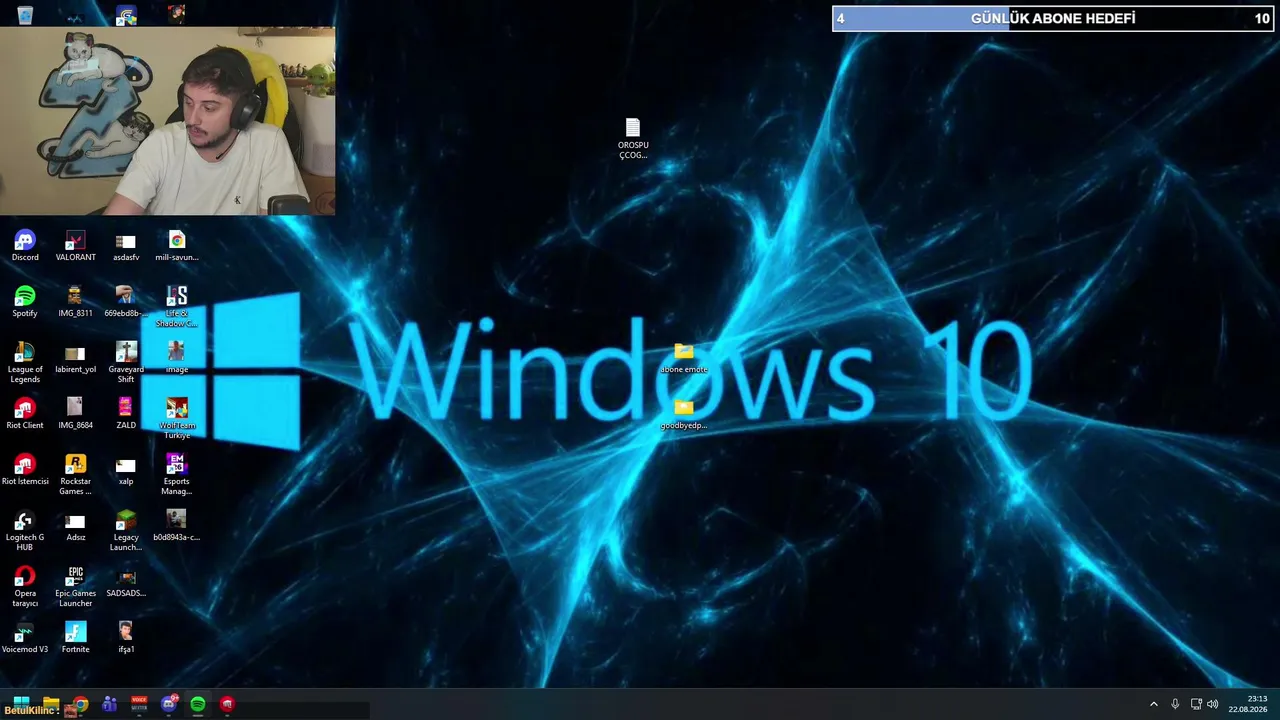Viewport: 1280px width, 720px height.
Task: Select the Life & Shadow shortcut
Action: coord(177,307)
